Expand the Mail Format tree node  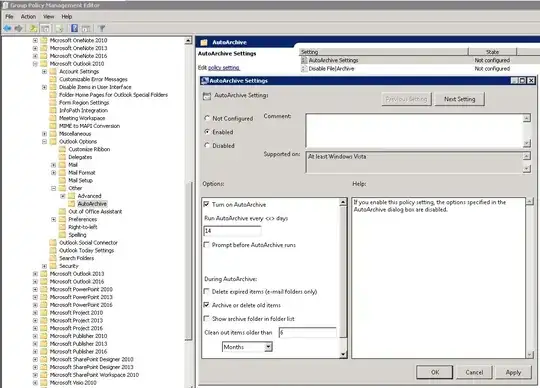click(x=54, y=172)
